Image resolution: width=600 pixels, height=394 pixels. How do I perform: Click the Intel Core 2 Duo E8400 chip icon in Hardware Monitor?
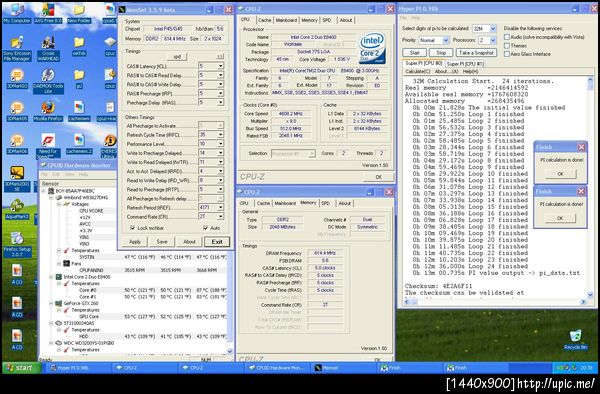[x=59, y=277]
